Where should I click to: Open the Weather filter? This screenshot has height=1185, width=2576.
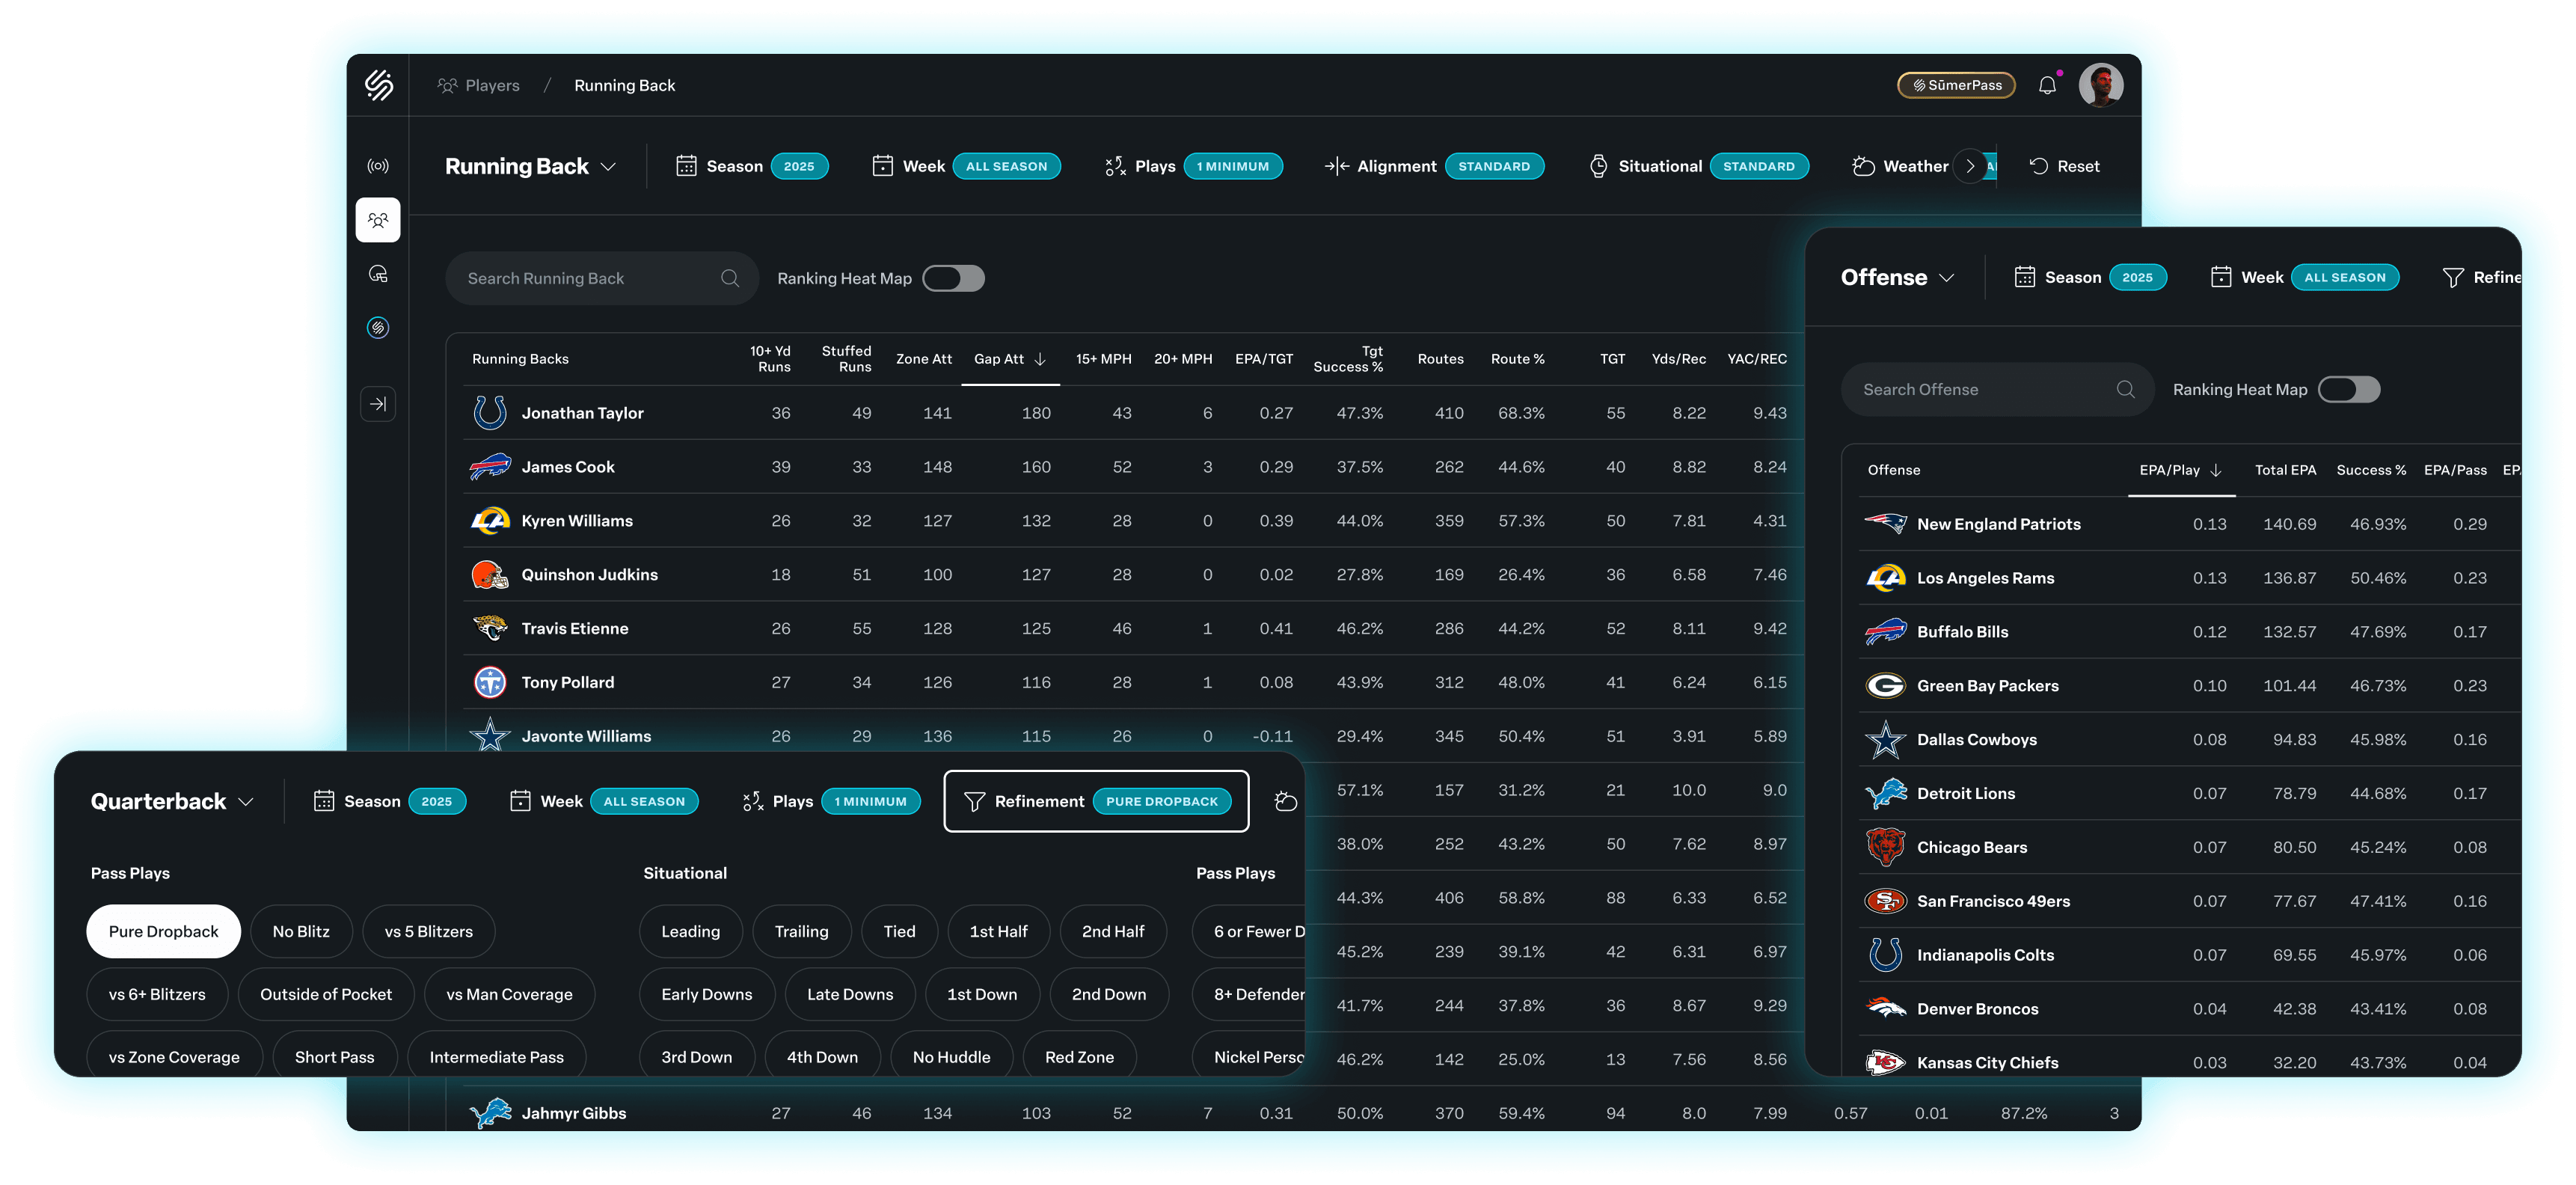pos(1900,166)
